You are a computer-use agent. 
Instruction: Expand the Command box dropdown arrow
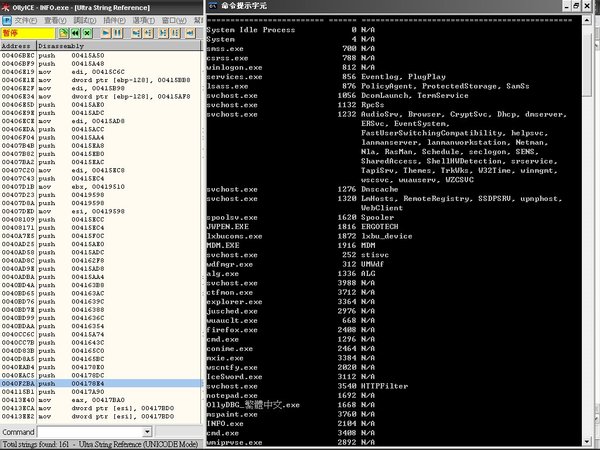tap(146, 432)
